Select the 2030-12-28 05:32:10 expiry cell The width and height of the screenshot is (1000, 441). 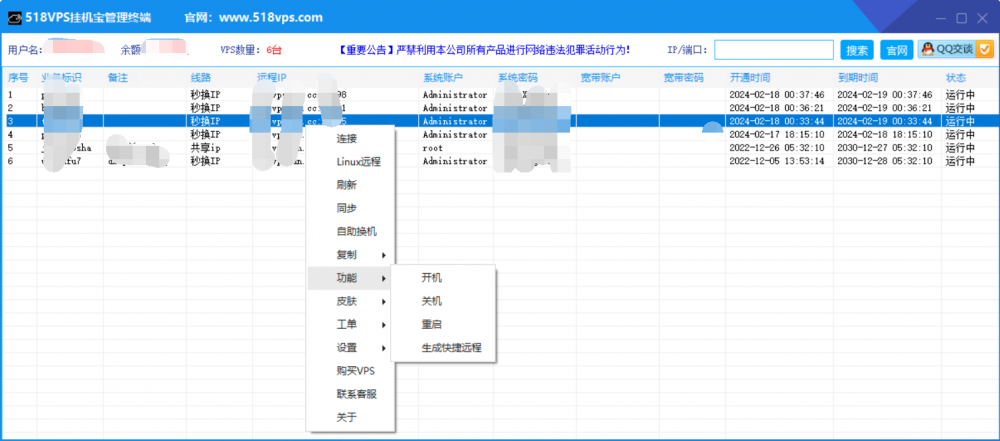(885, 161)
